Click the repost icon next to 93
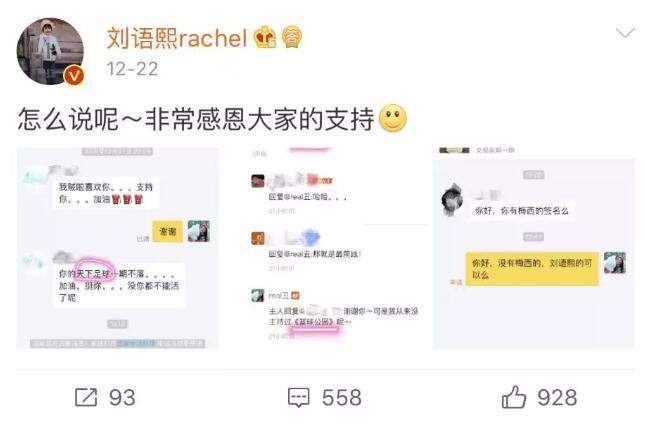Image resolution: width=645 pixels, height=446 pixels. point(86,397)
